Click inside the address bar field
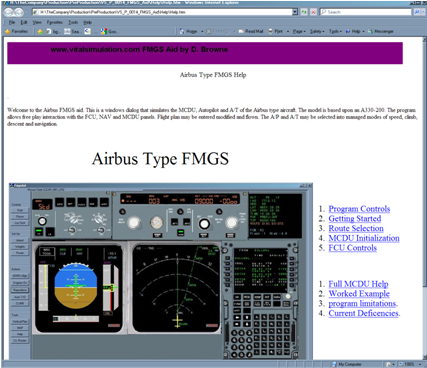This screenshot has width=427, height=368. pyautogui.click(x=163, y=12)
